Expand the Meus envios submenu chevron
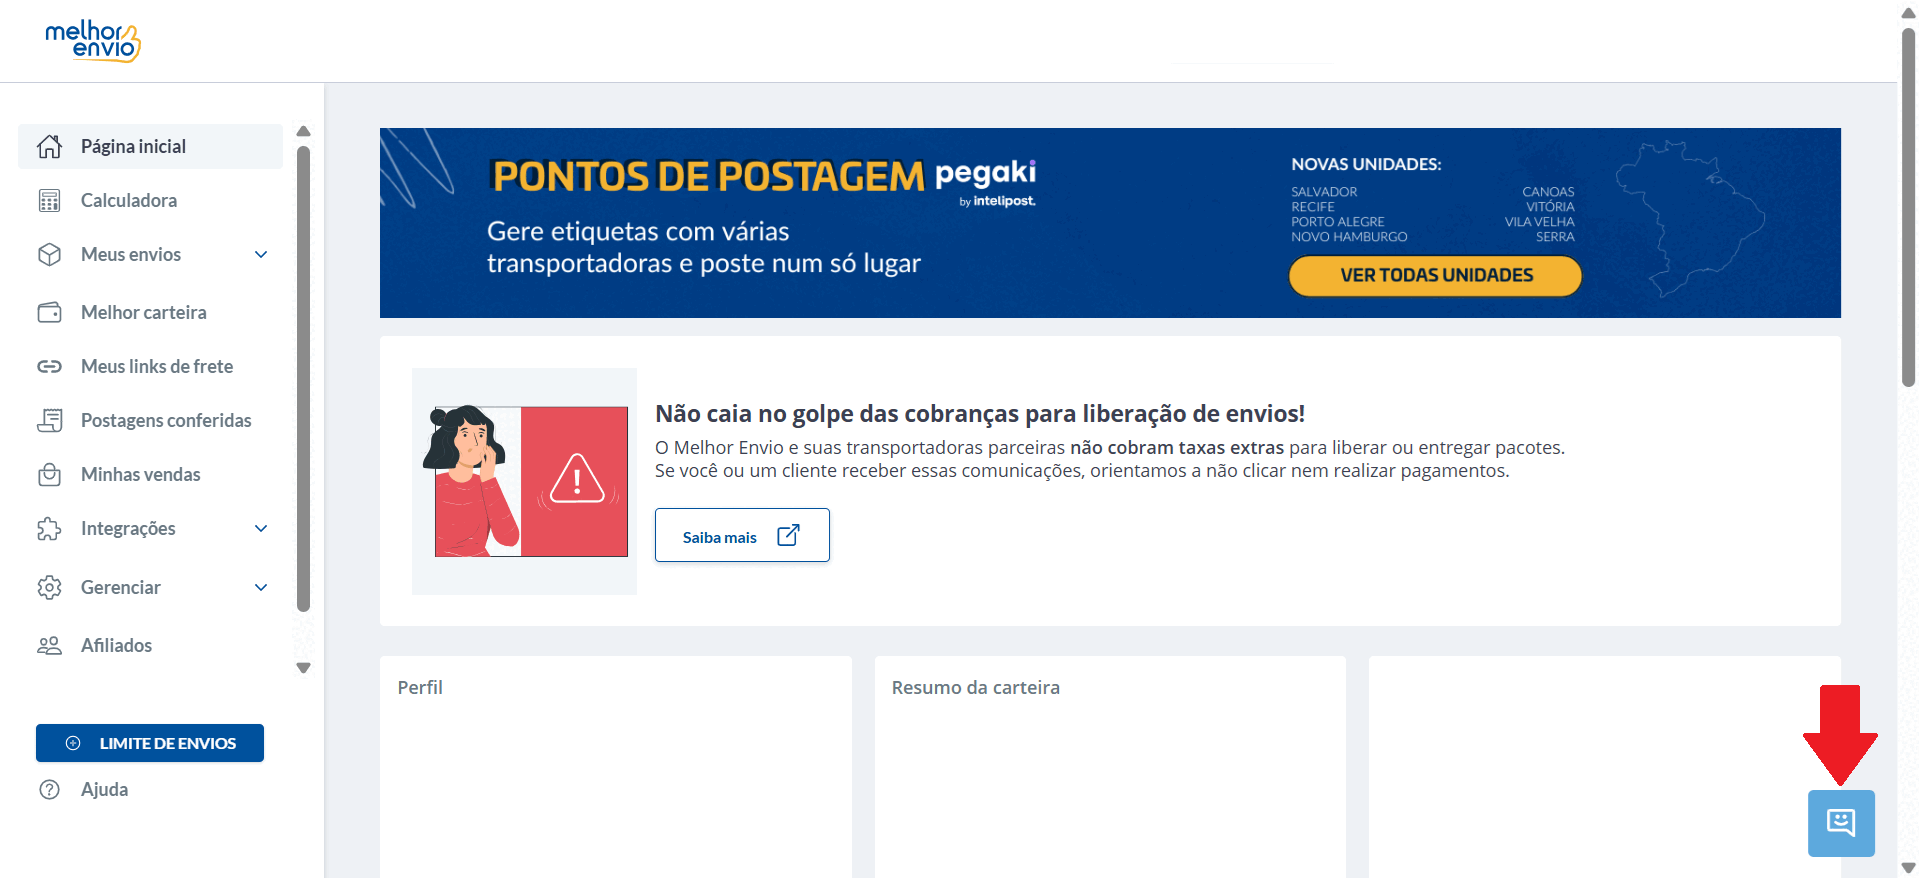This screenshot has width=1919, height=880. coord(261,255)
